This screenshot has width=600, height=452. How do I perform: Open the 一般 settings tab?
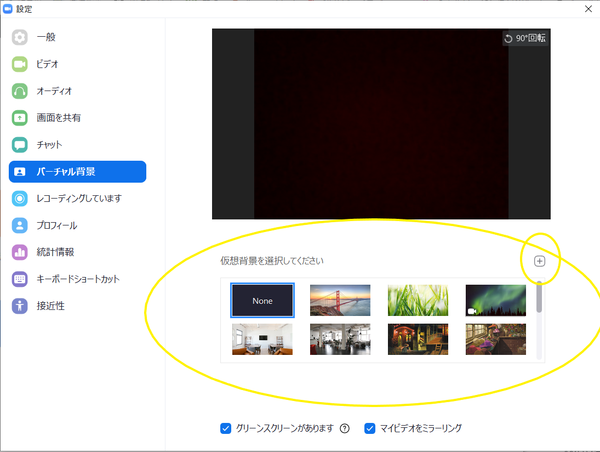point(77,38)
